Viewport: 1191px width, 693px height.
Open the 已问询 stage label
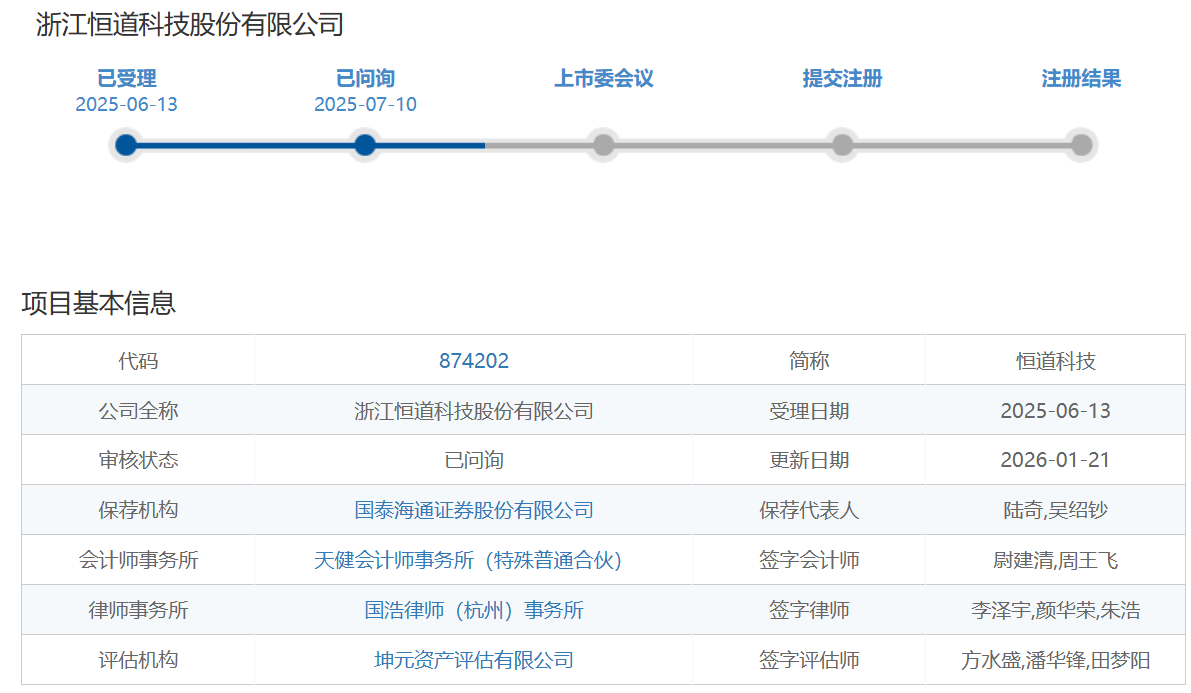click(365, 79)
